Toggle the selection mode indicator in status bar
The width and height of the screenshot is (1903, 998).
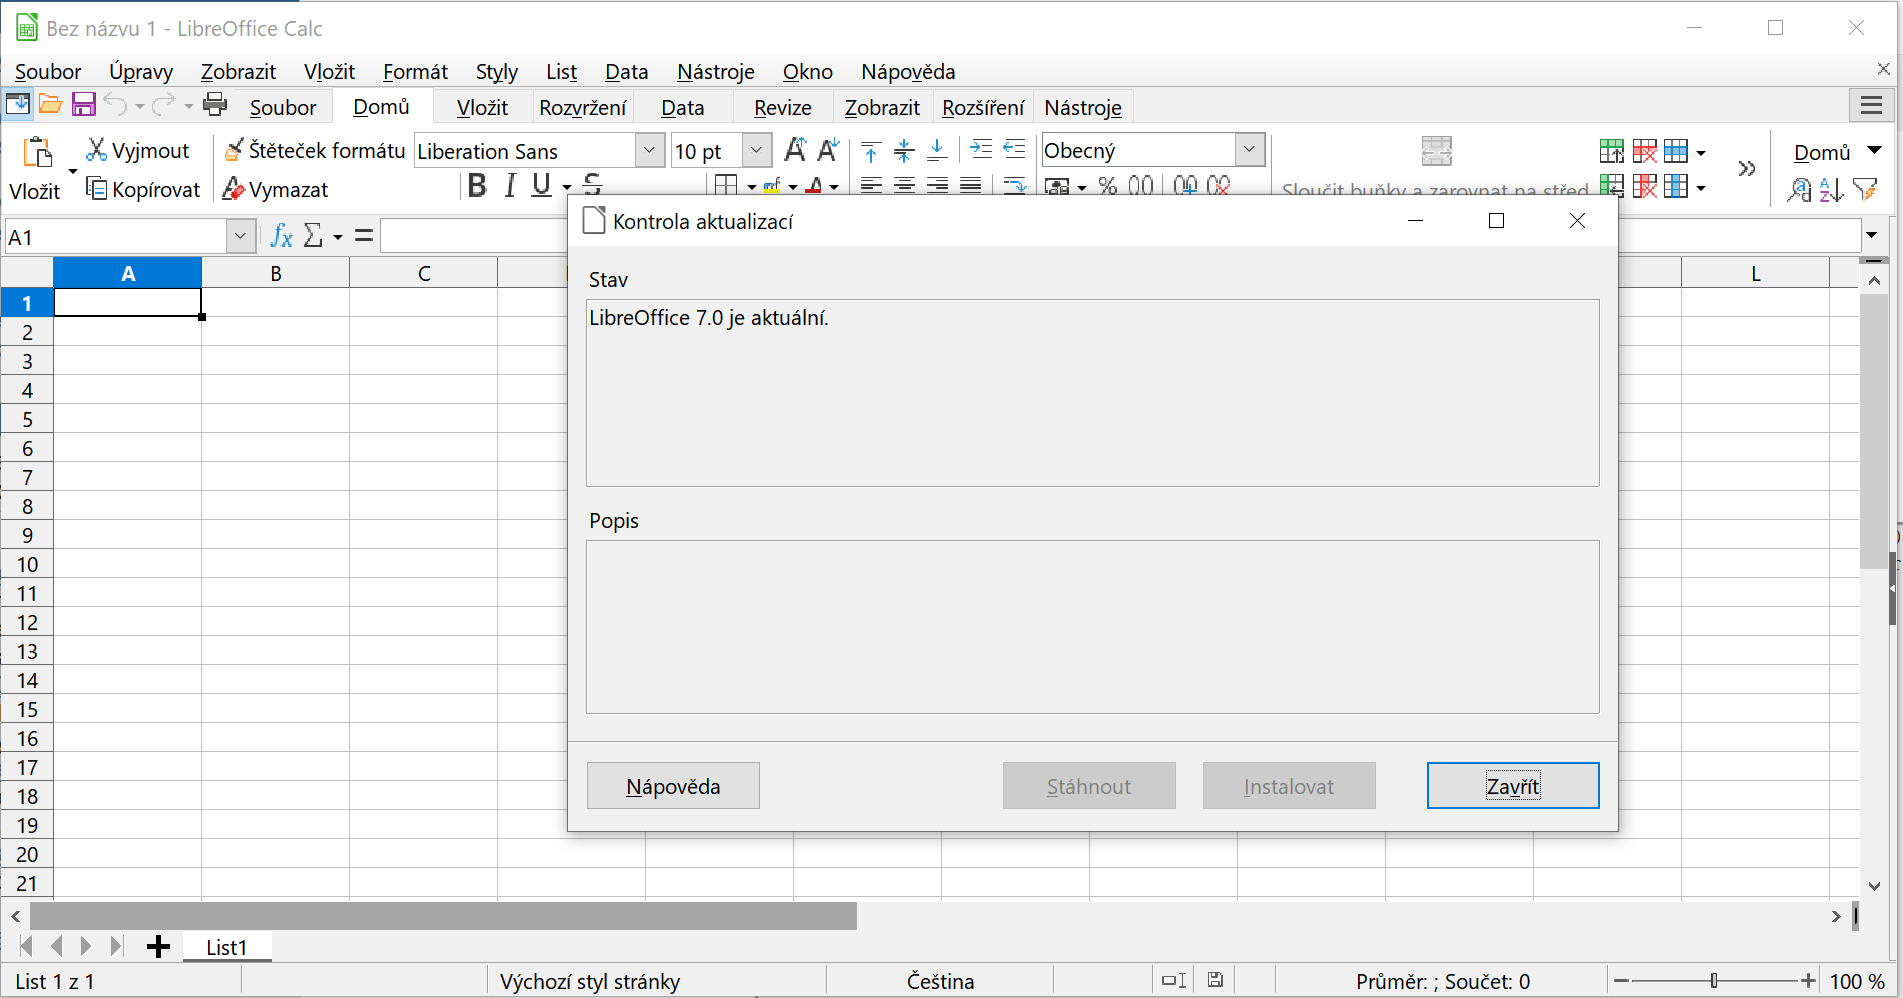pyautogui.click(x=1173, y=980)
